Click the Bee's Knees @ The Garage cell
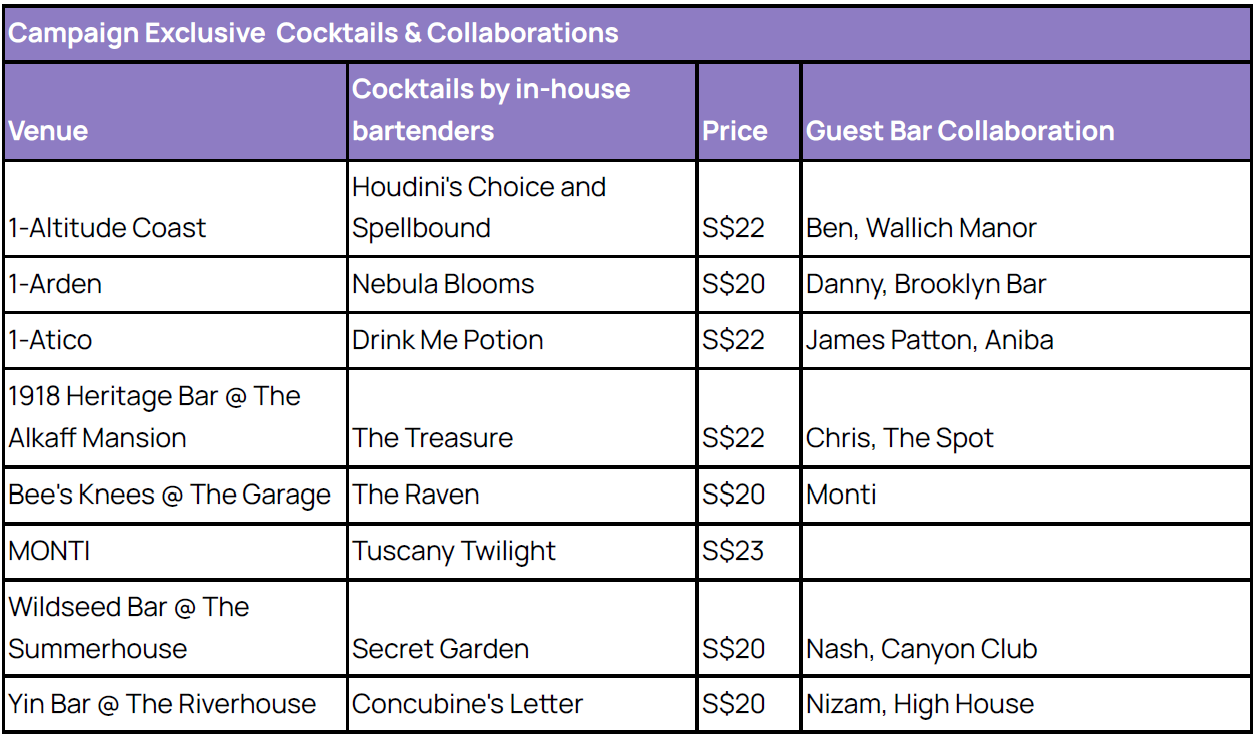Viewport: 1258px width, 736px height. click(175, 495)
